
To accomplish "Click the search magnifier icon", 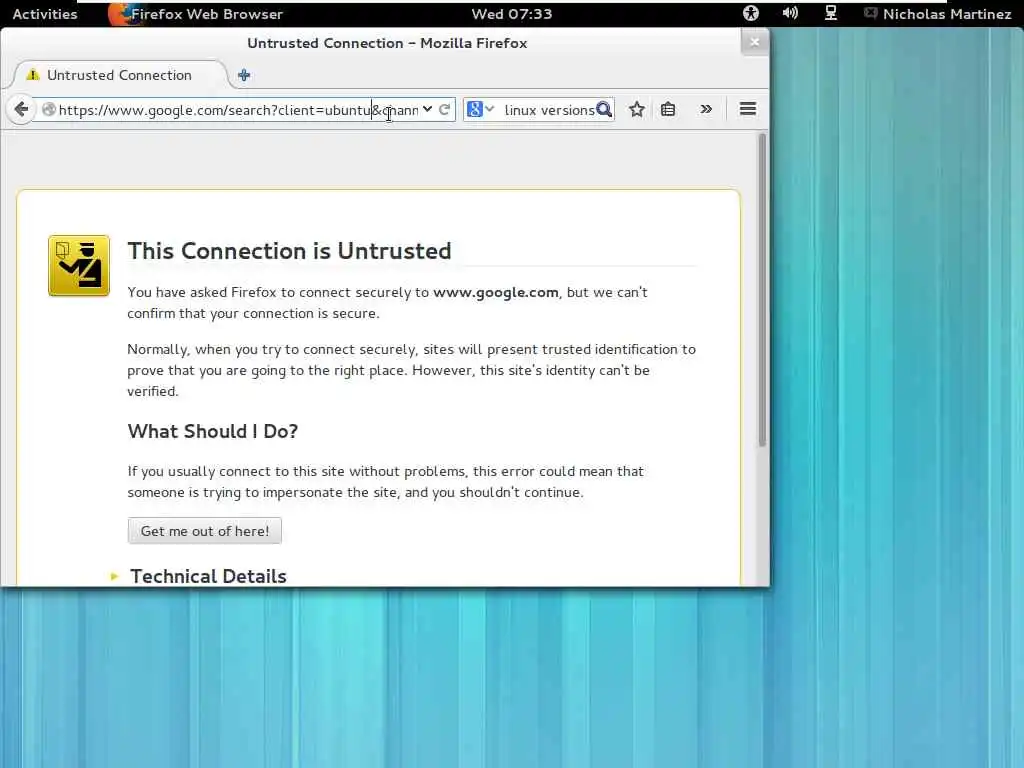I will pos(604,109).
